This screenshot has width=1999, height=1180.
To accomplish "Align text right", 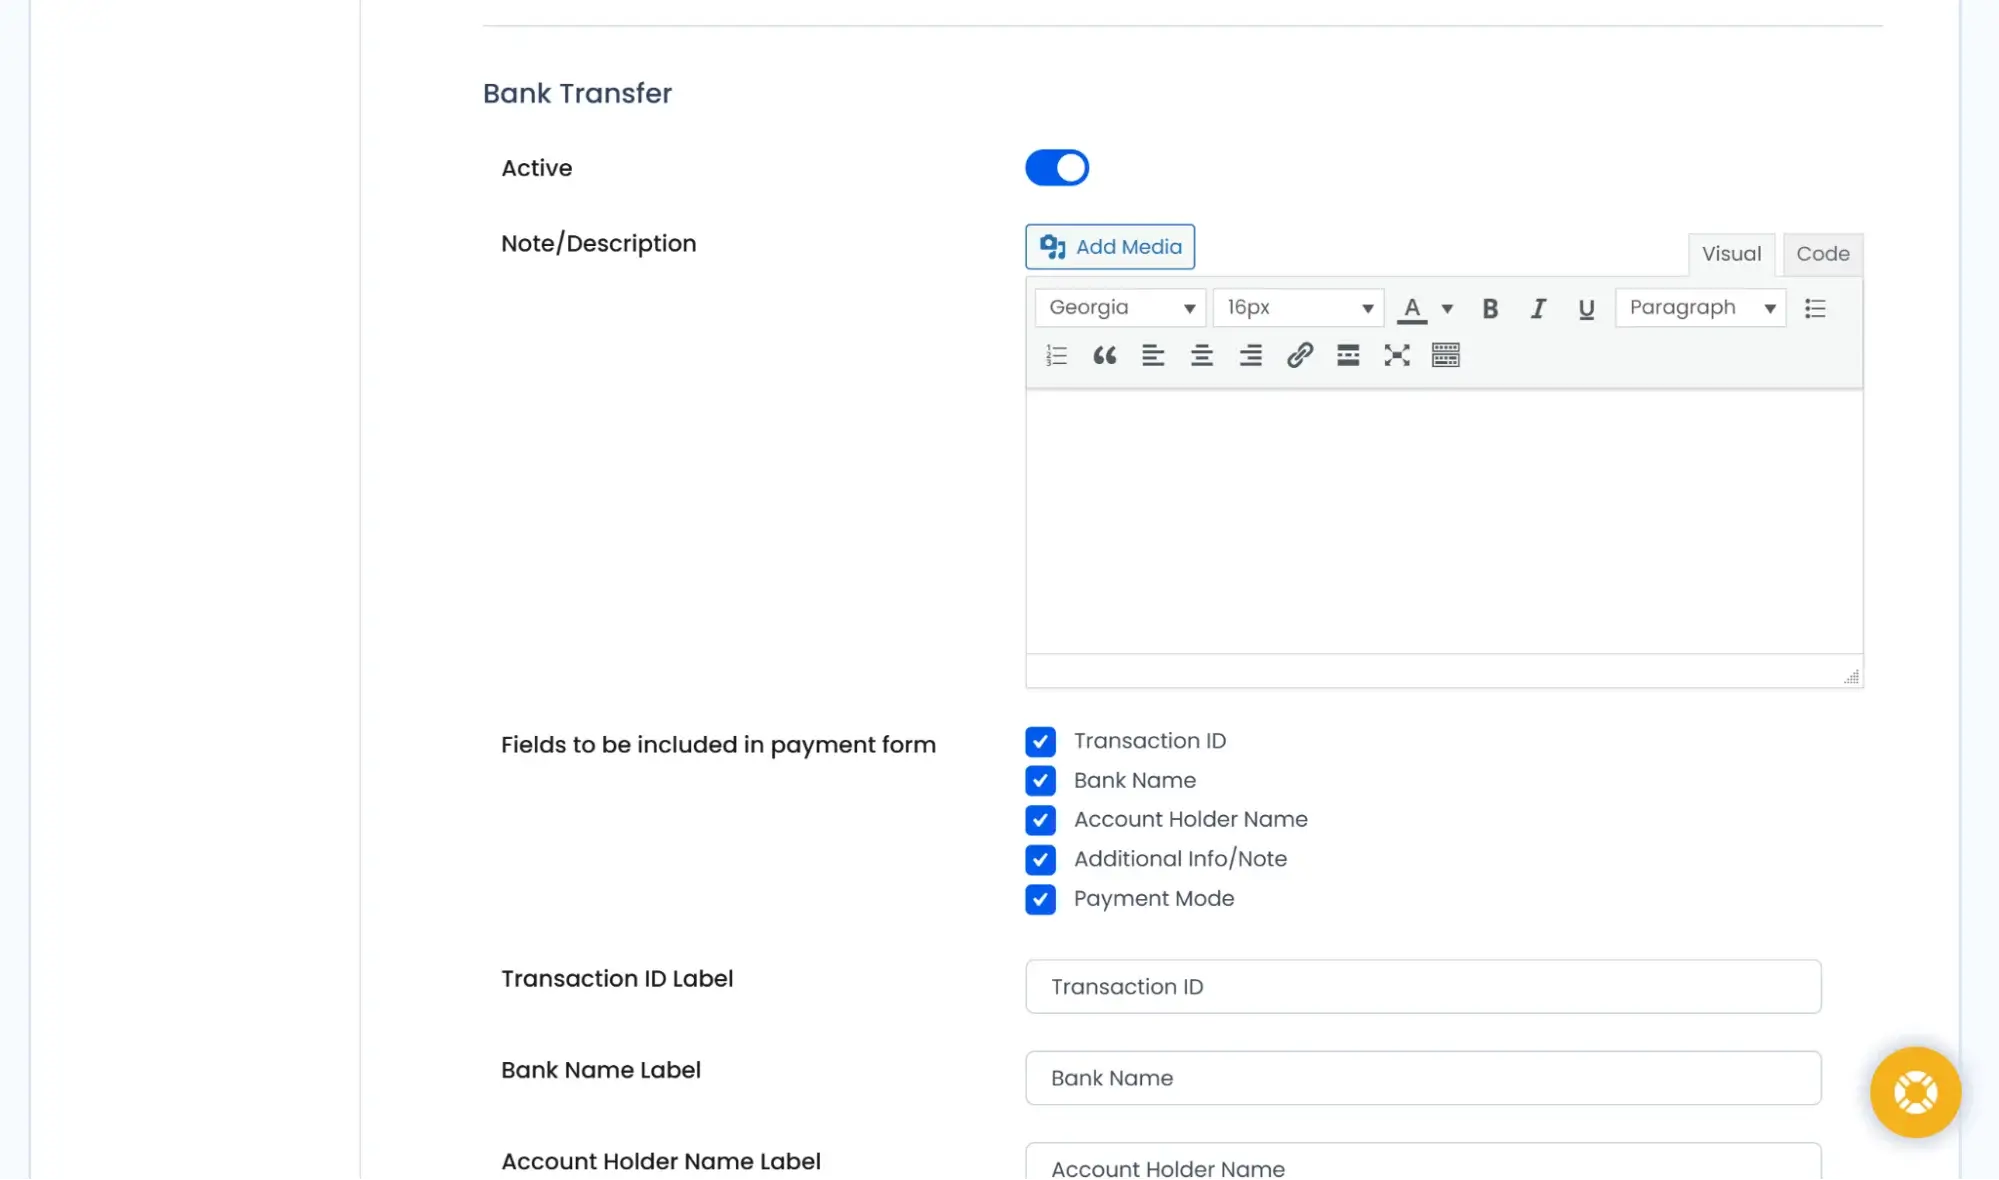I will [x=1250, y=355].
